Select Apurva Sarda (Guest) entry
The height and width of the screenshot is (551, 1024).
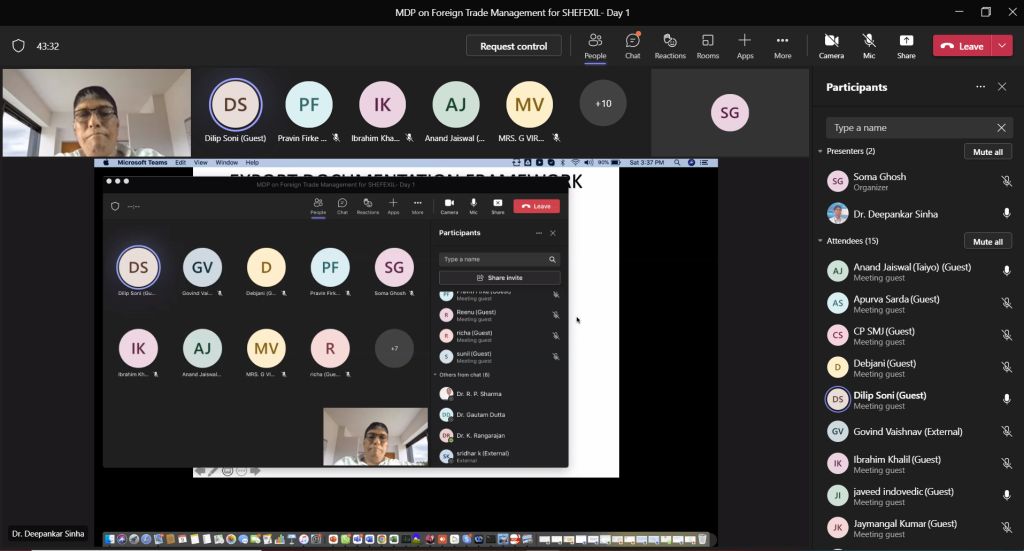[918, 303]
